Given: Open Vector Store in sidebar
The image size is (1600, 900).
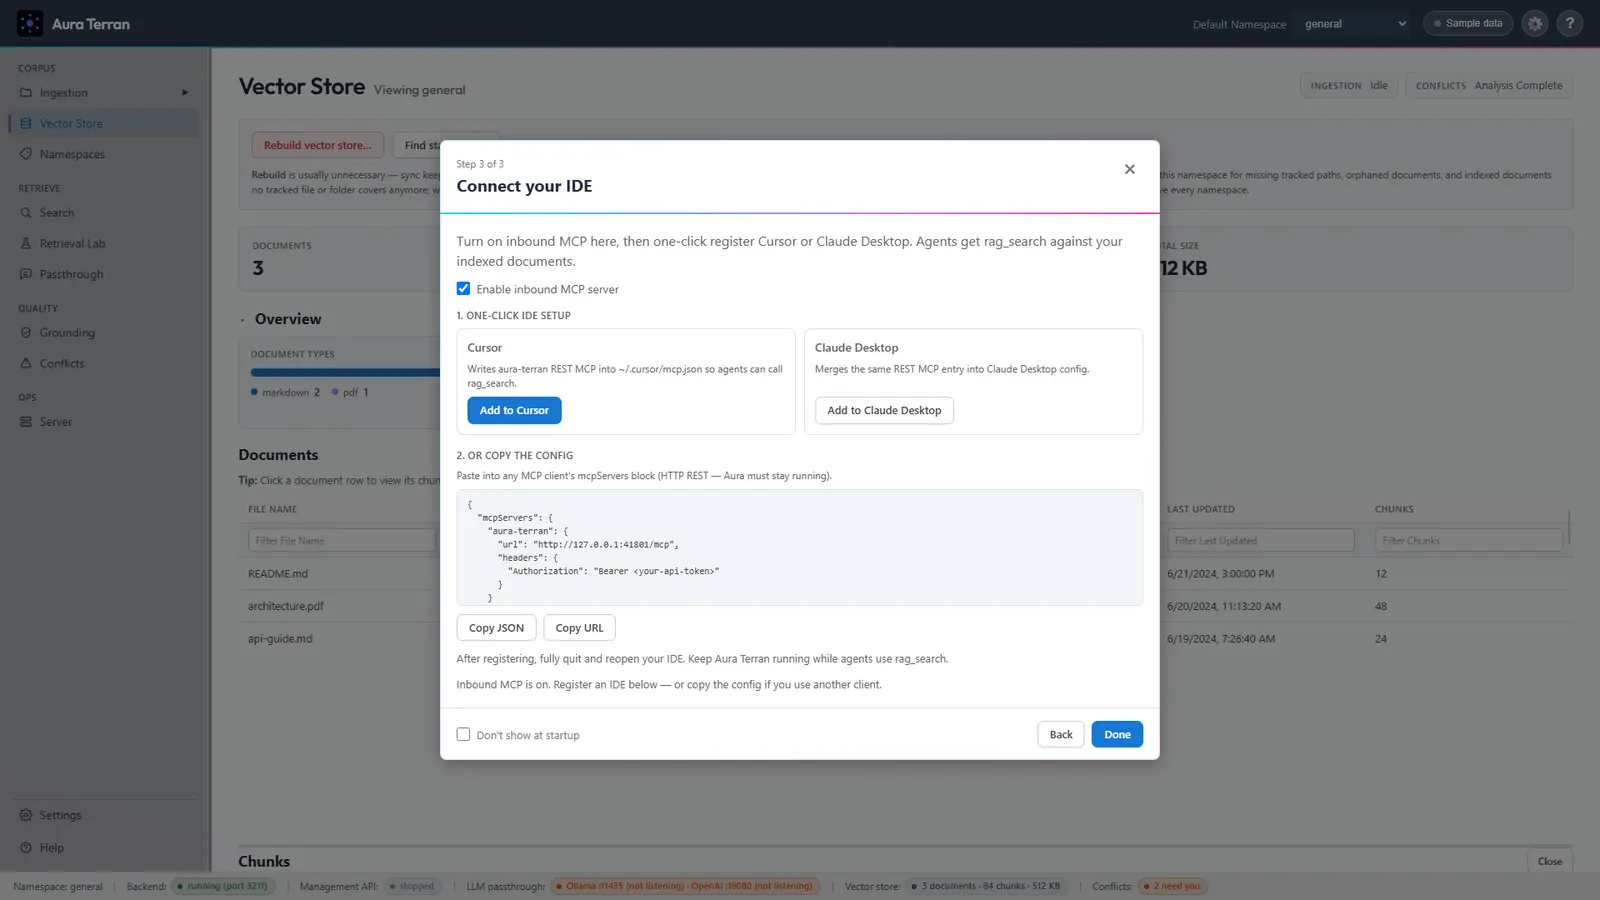Looking at the screenshot, I should (x=104, y=124).
